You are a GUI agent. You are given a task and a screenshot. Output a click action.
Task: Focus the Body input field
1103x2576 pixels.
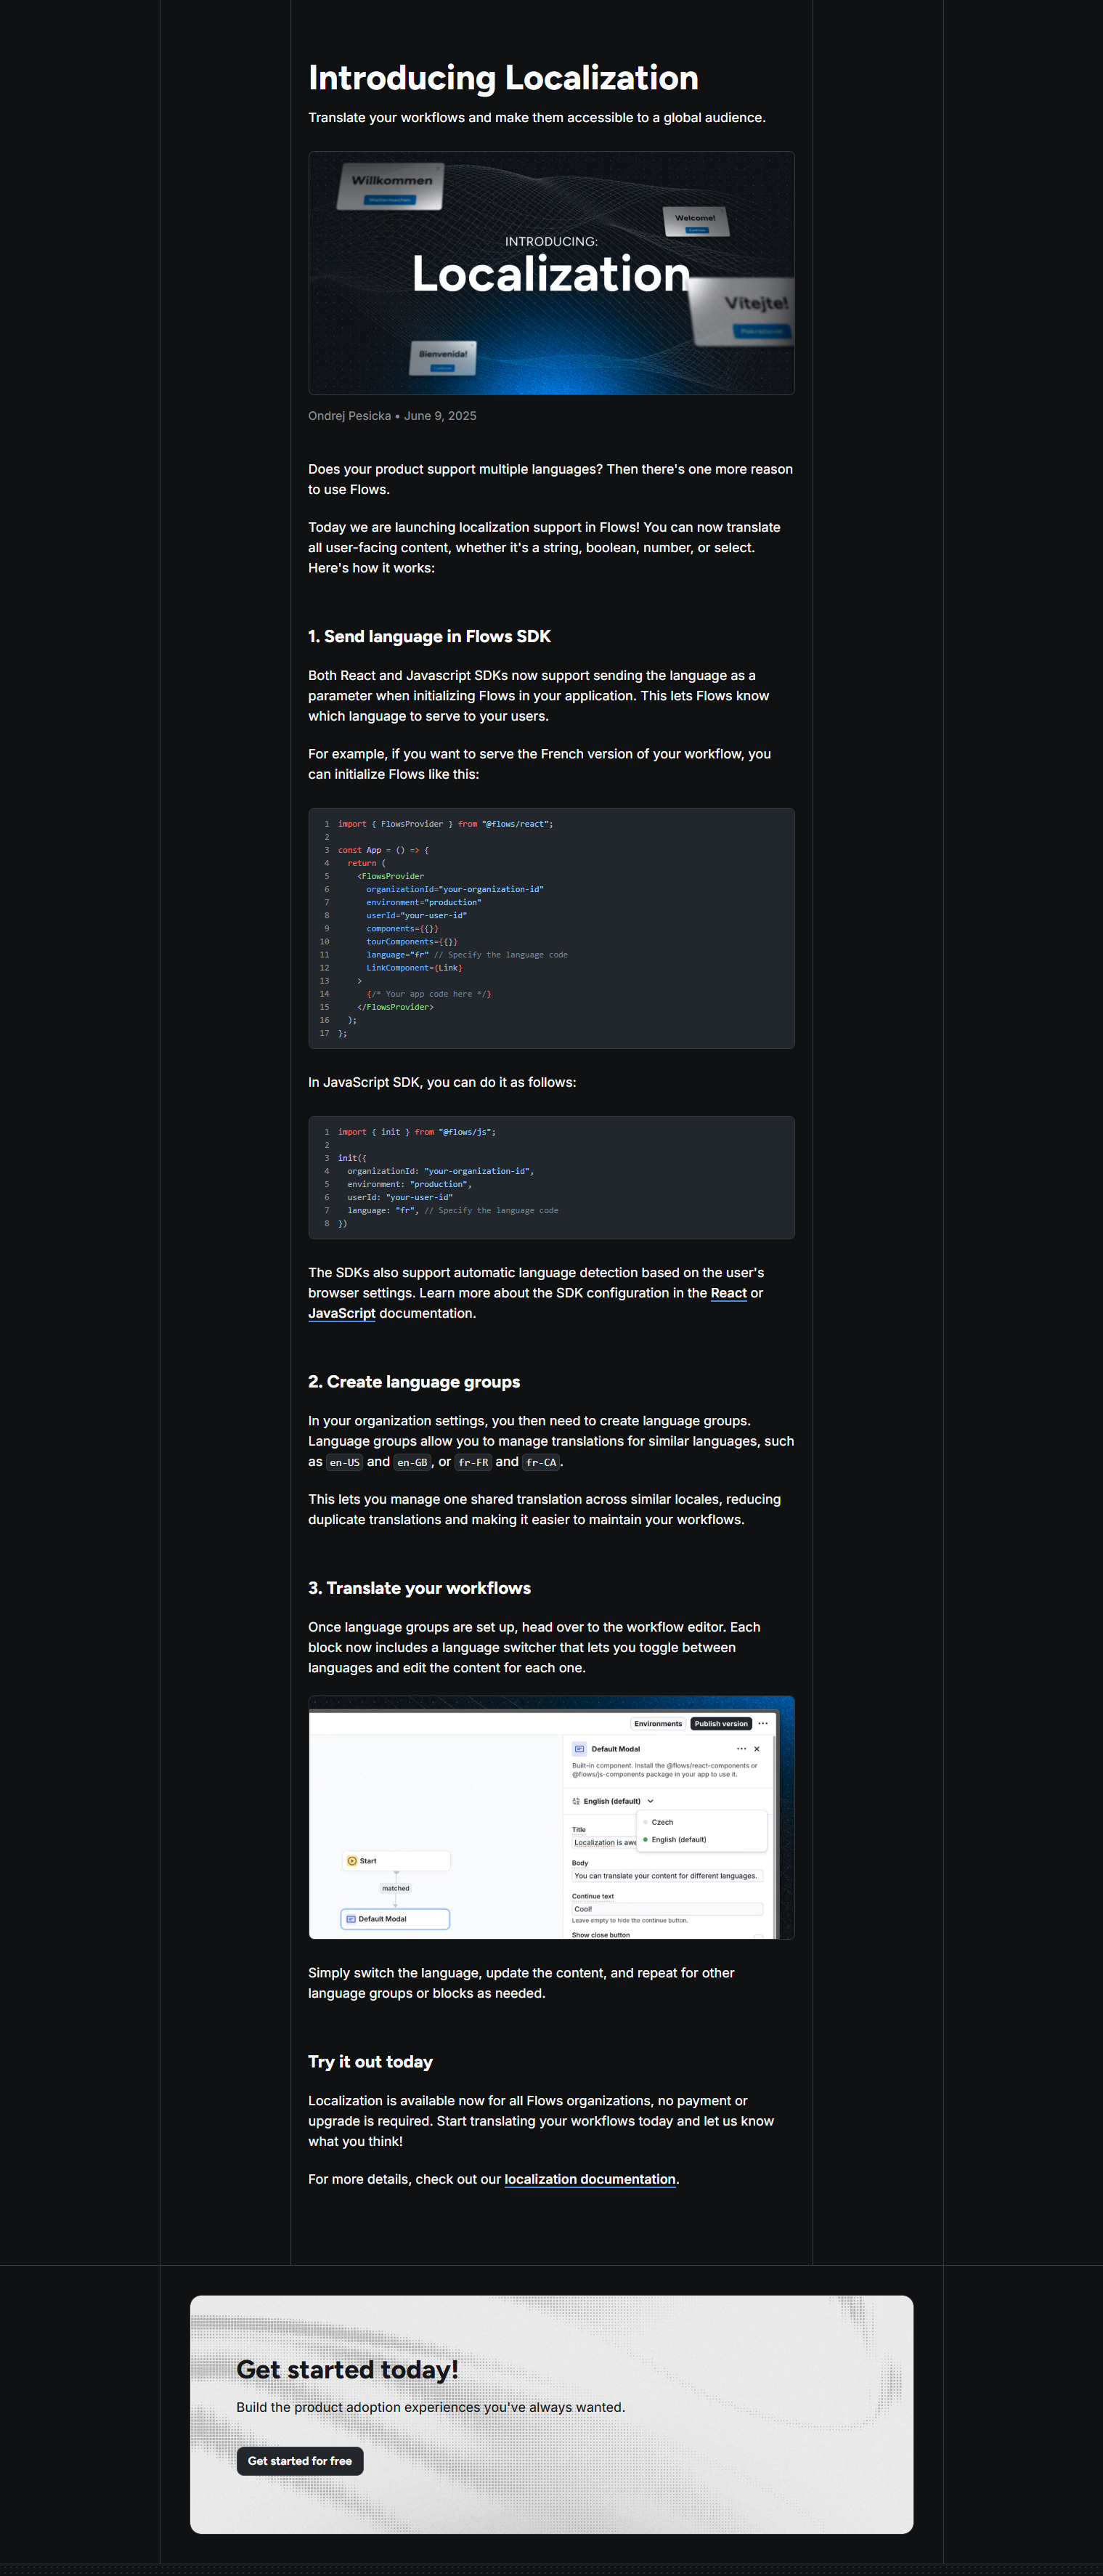tap(667, 1876)
